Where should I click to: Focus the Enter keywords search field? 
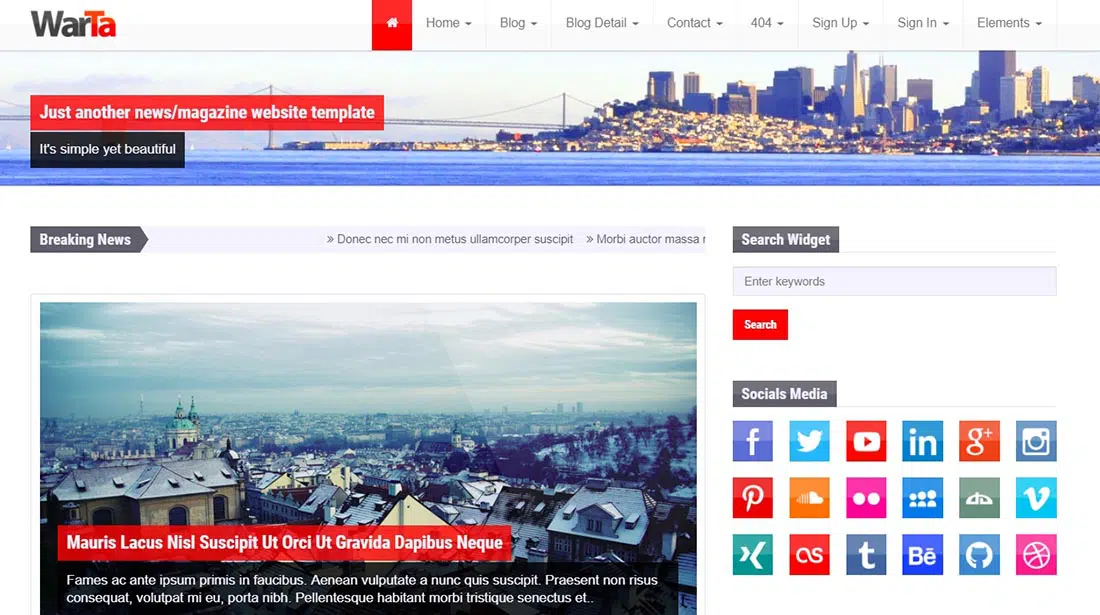coord(894,281)
